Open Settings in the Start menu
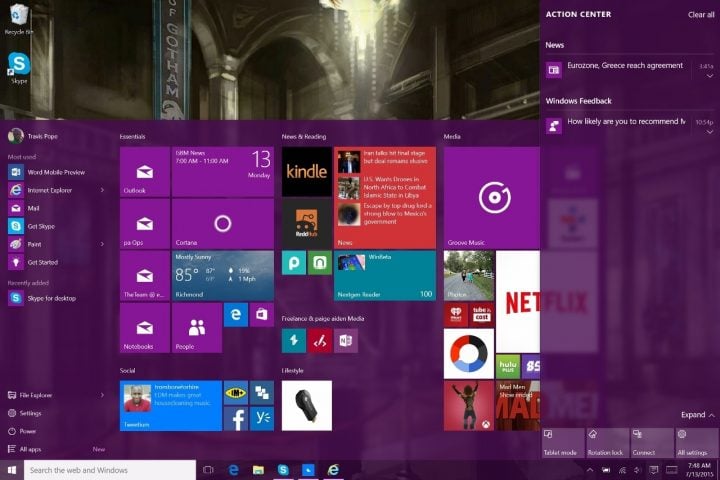Image resolution: width=720 pixels, height=480 pixels. [x=25, y=413]
